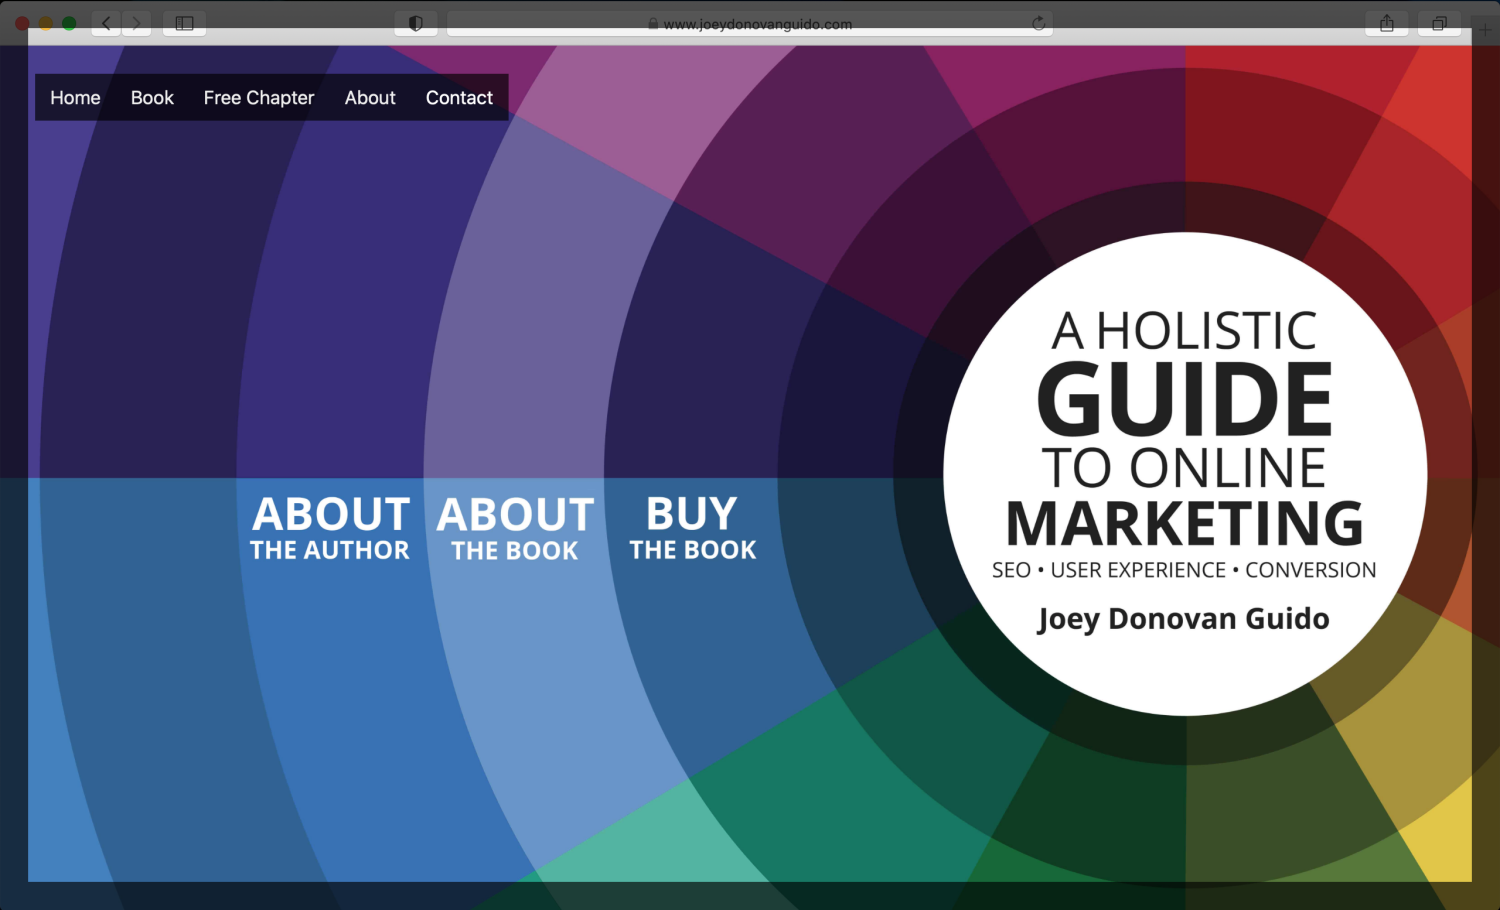Open the Share menu icon
Viewport: 1500px width, 910px height.
point(1386,23)
